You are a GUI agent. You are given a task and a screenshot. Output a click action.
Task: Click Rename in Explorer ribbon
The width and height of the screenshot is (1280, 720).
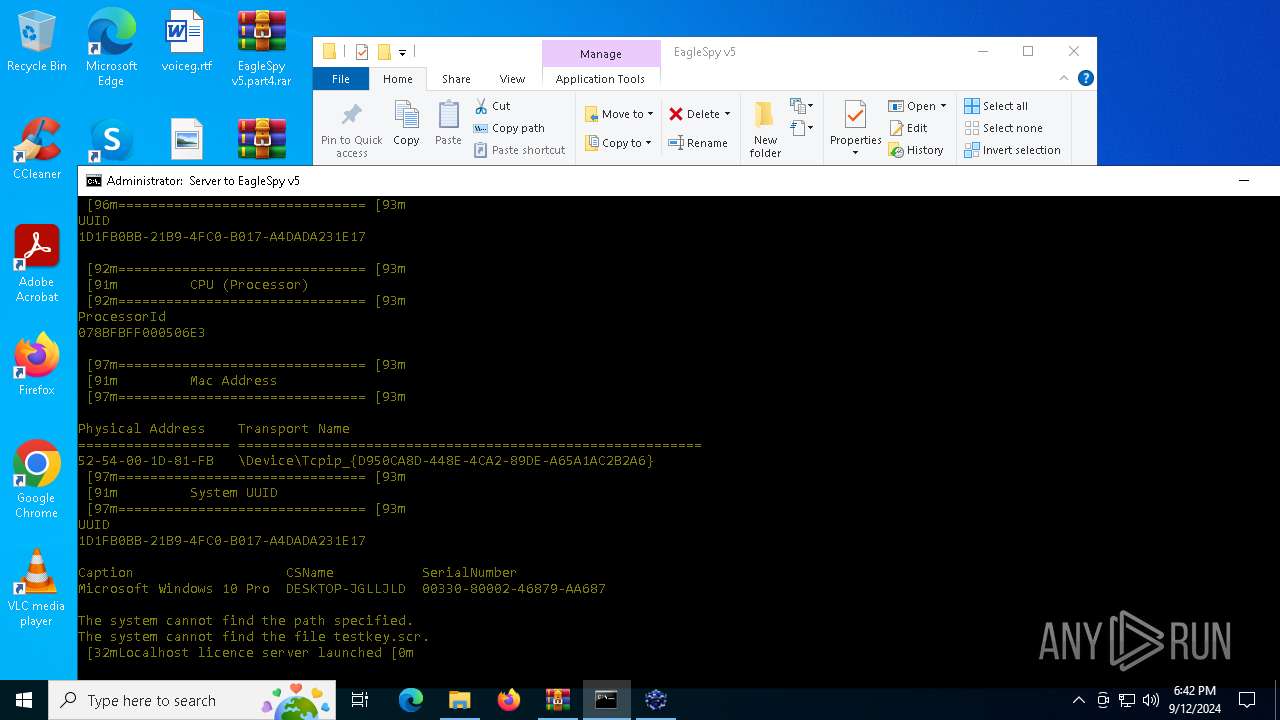pyautogui.click(x=698, y=143)
